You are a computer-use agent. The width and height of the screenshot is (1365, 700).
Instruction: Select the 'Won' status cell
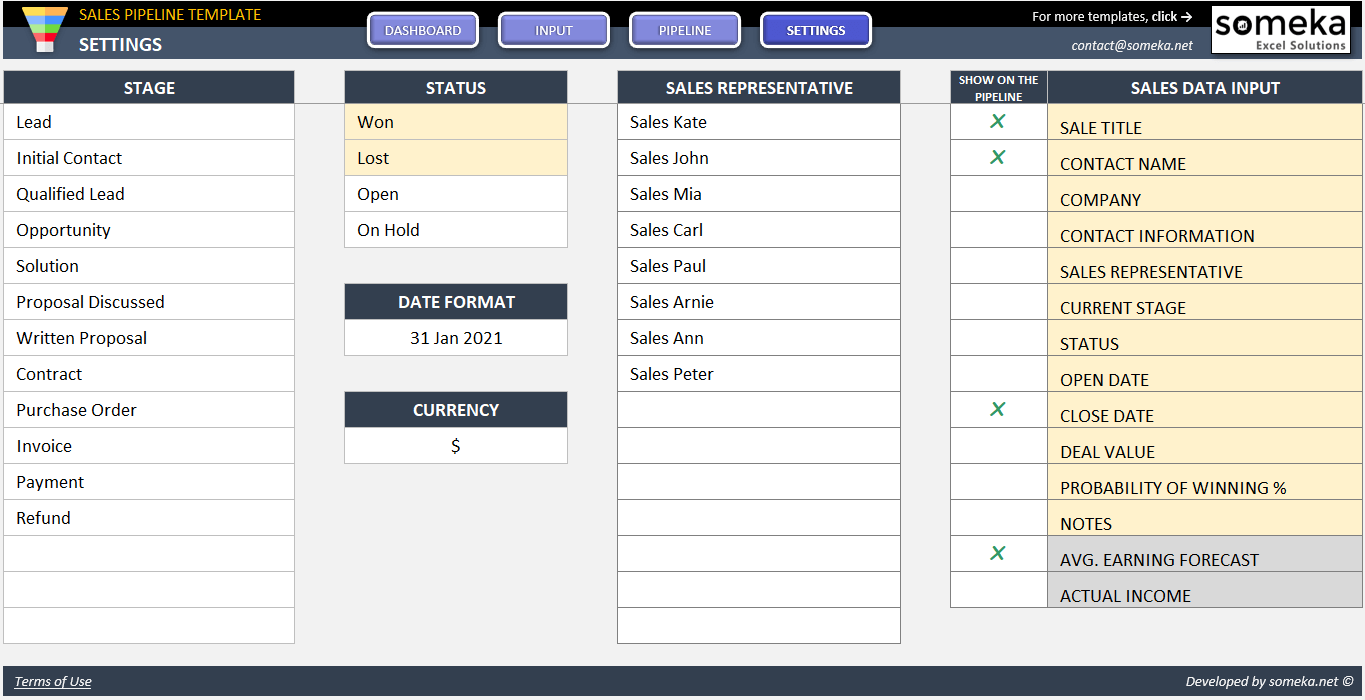click(456, 122)
